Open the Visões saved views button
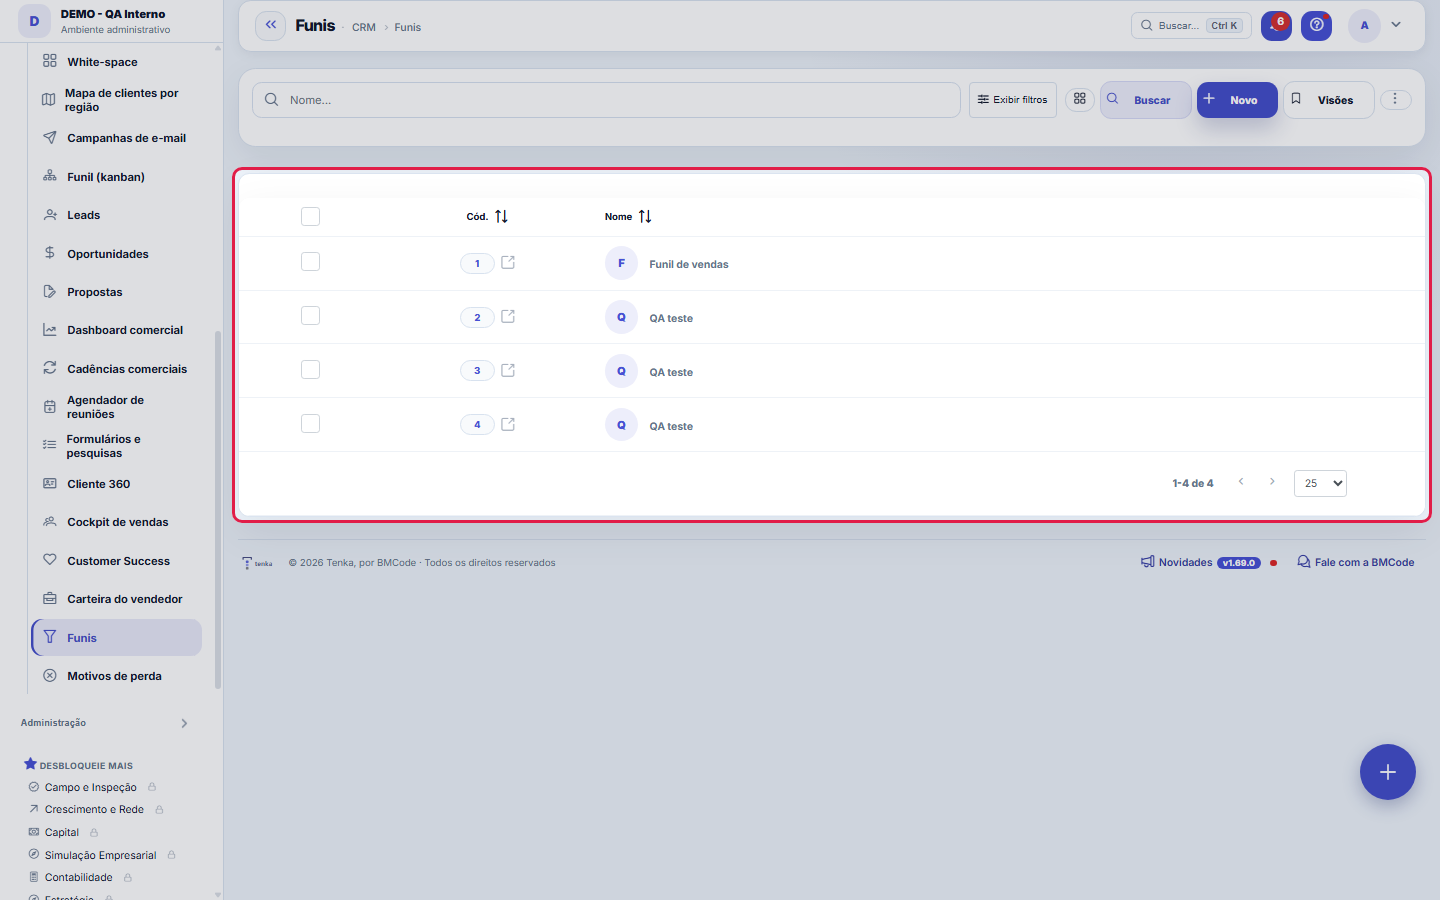 (x=1329, y=100)
